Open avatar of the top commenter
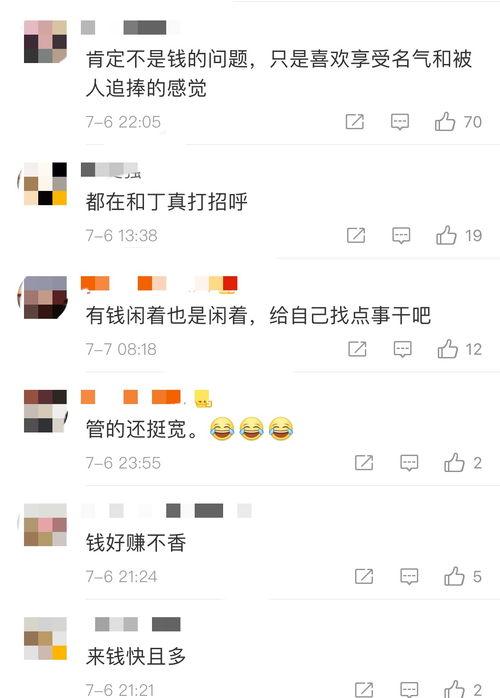 point(45,41)
